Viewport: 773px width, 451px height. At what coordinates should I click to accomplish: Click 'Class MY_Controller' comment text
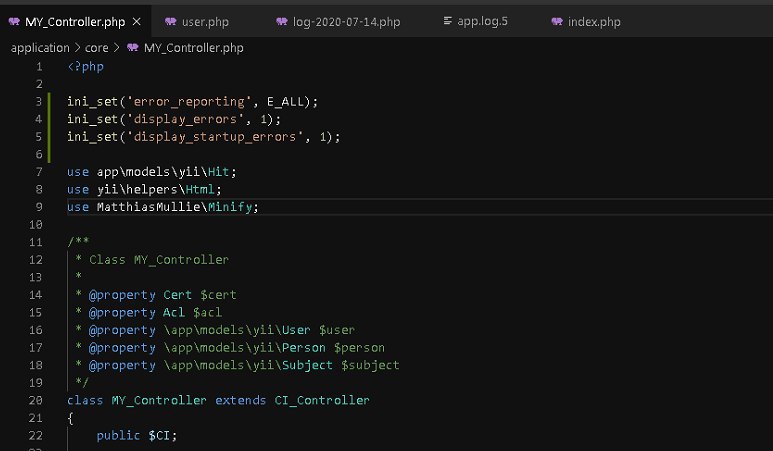pyautogui.click(x=159, y=260)
